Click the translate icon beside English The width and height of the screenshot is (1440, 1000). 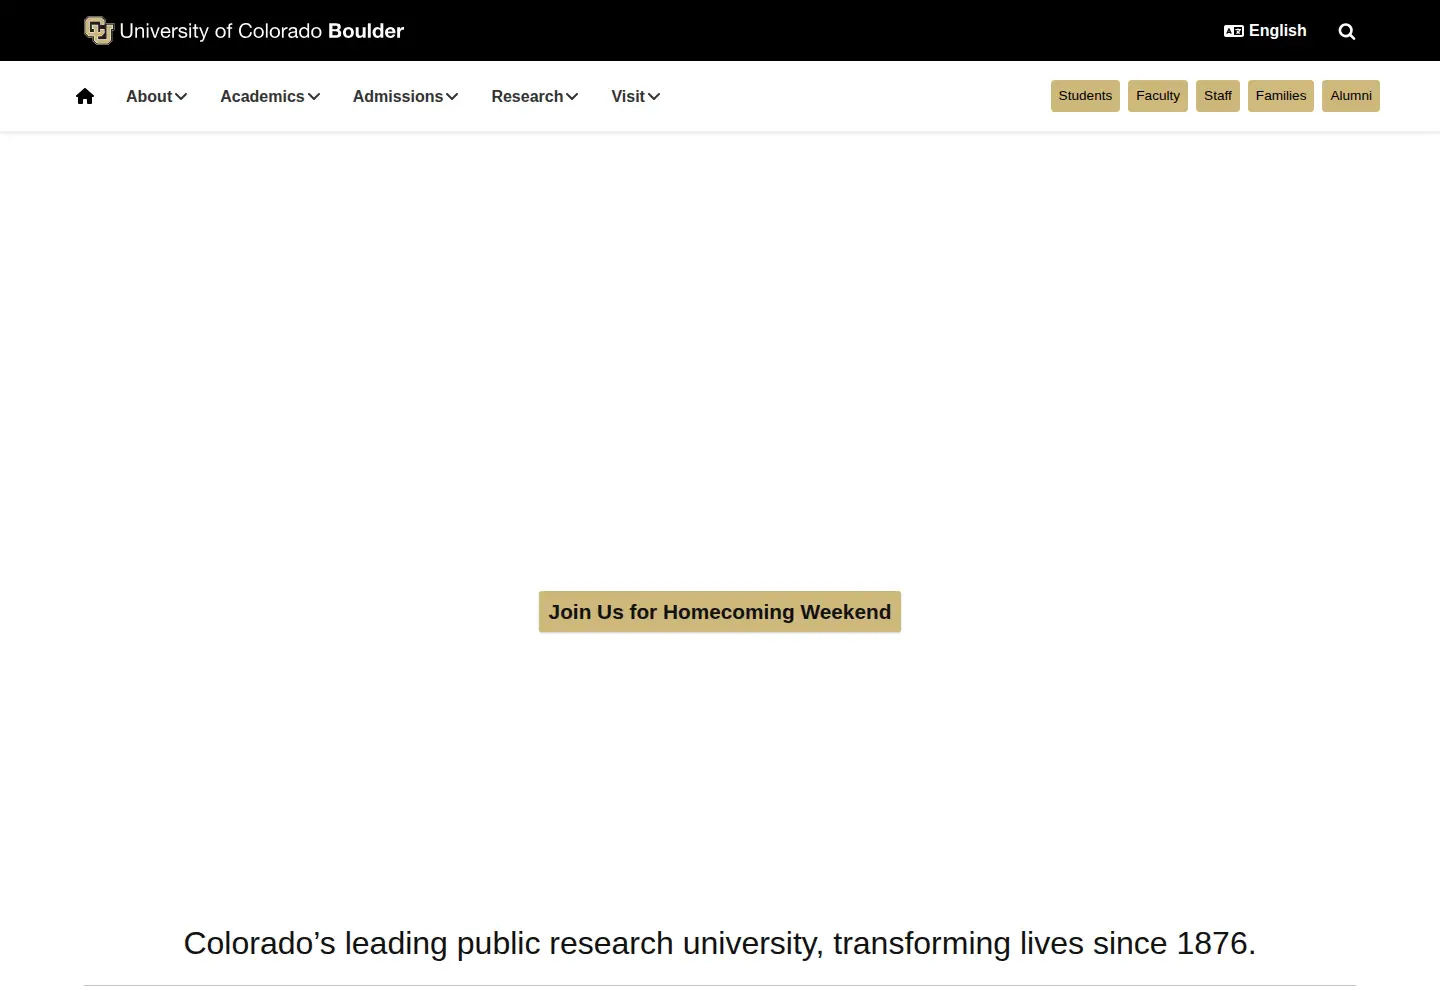point(1234,31)
